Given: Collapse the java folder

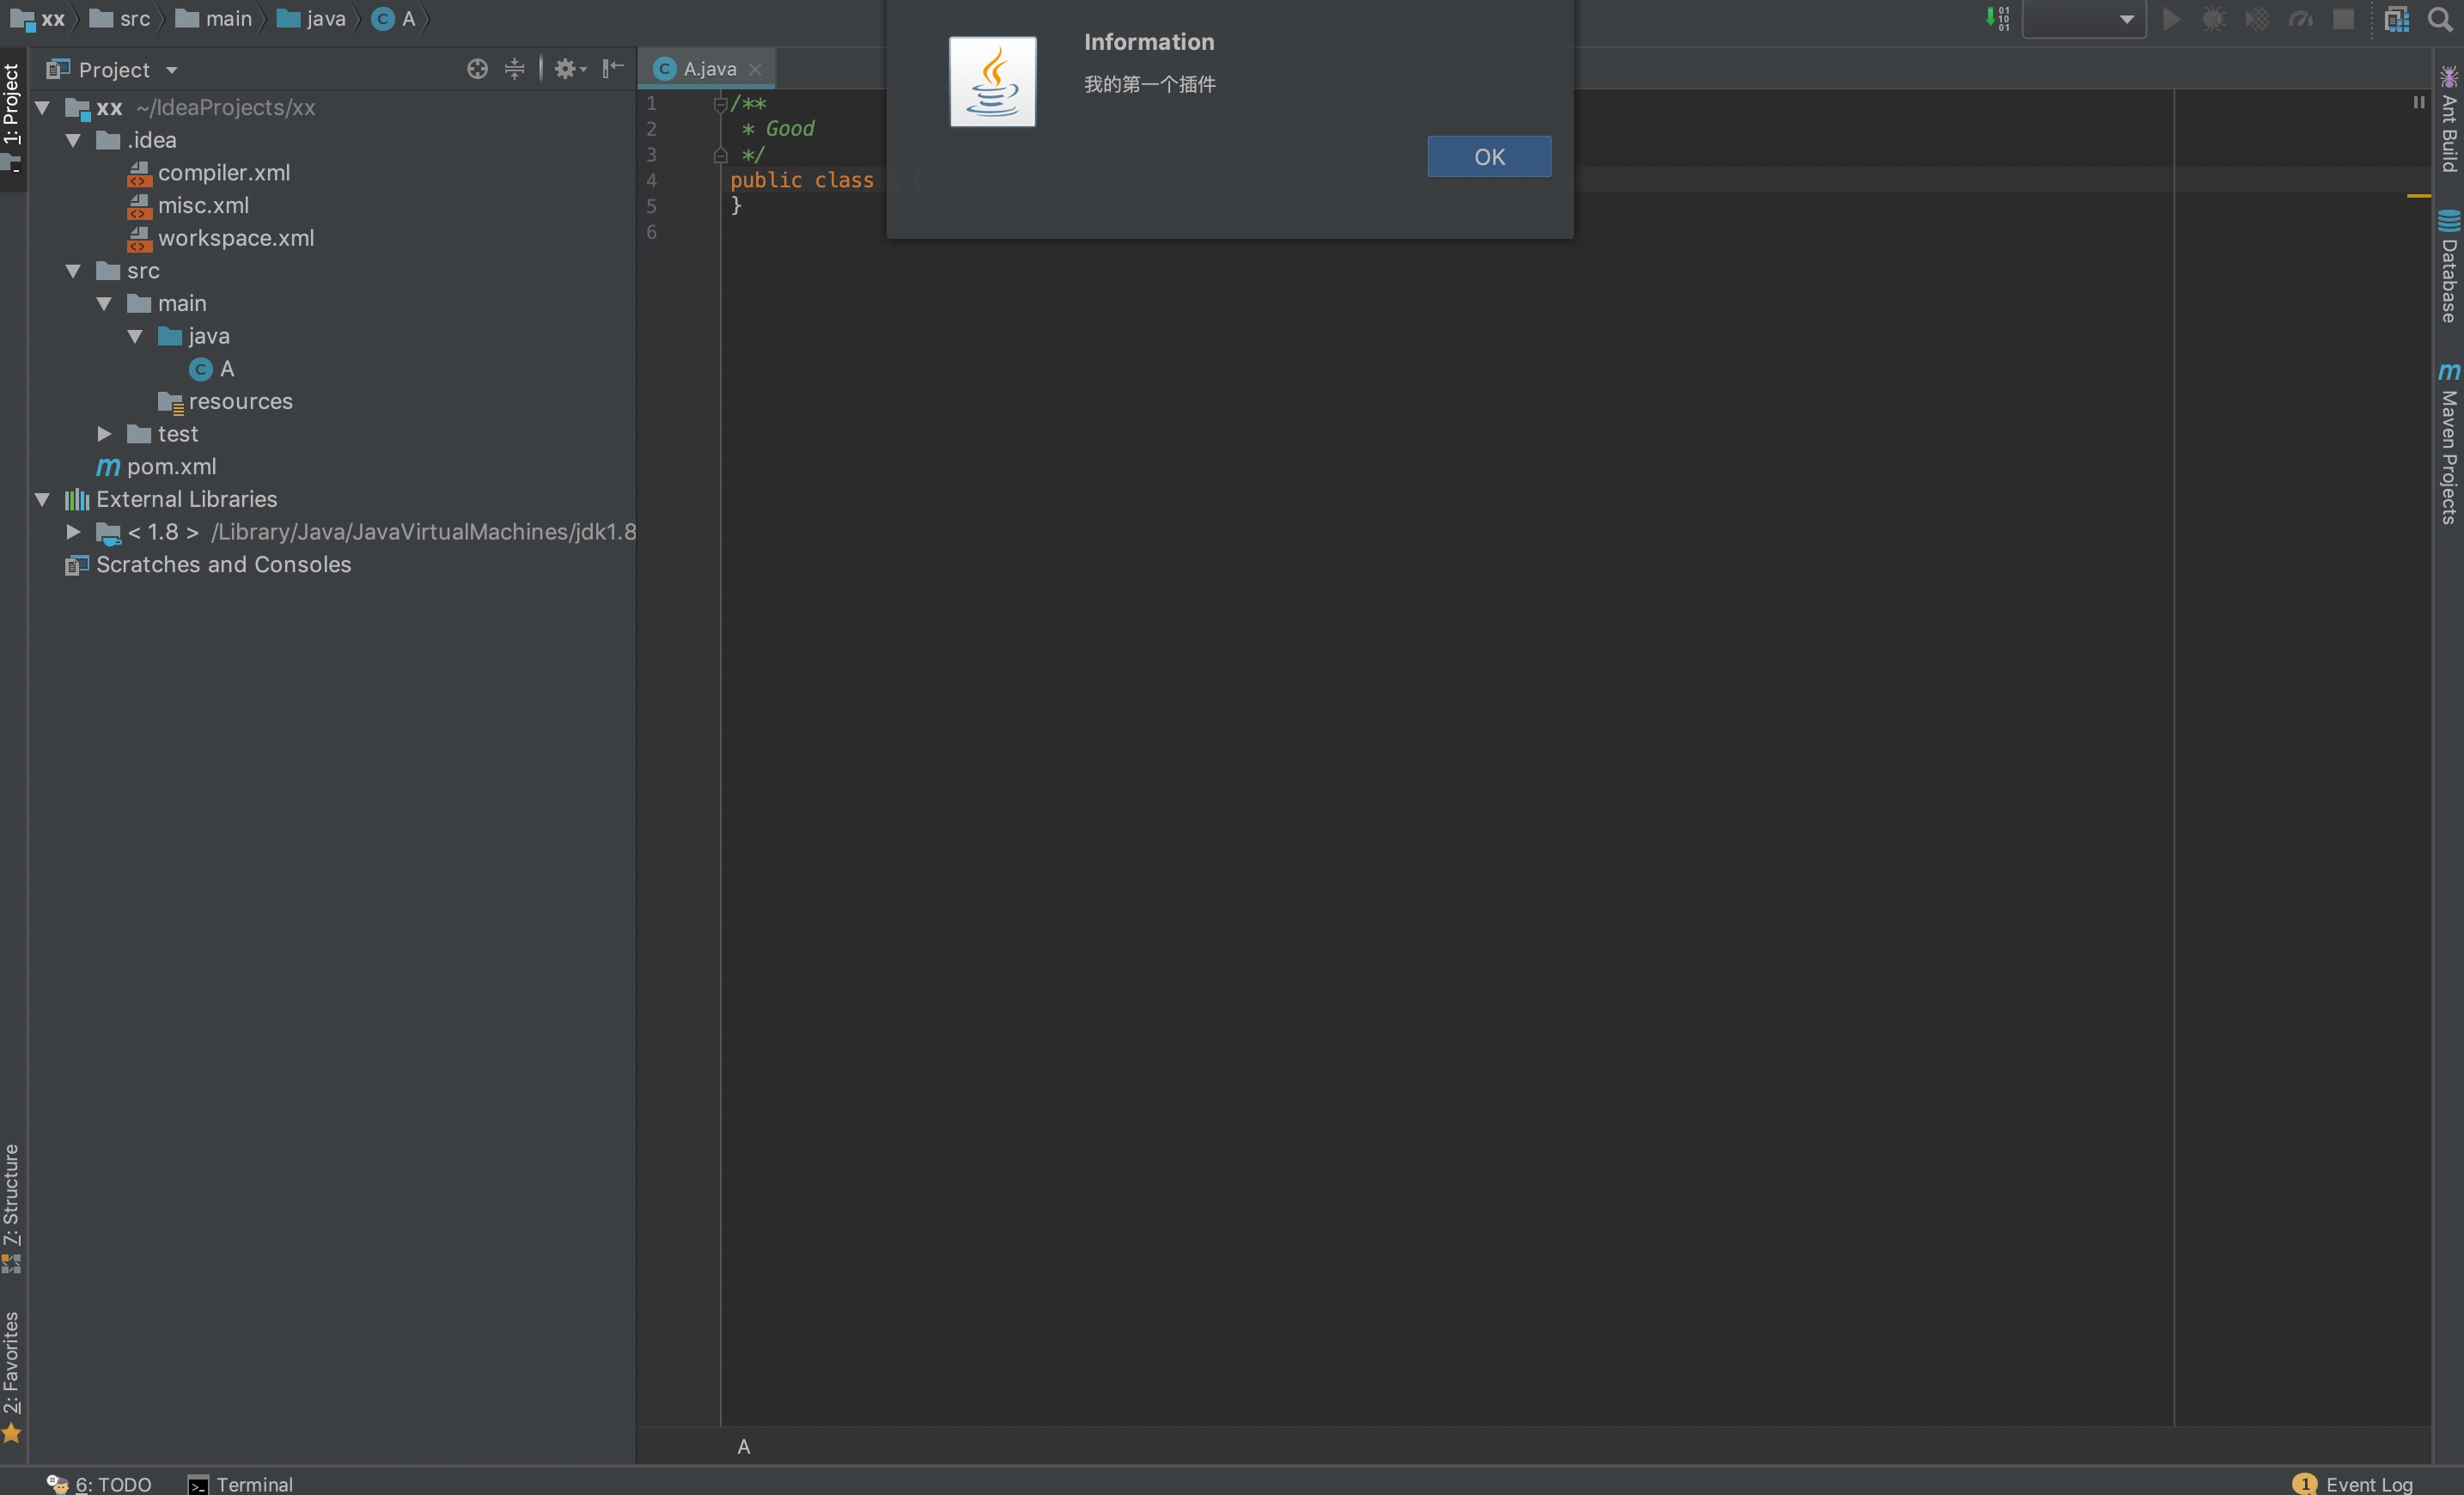Looking at the screenshot, I should pos(135,336).
